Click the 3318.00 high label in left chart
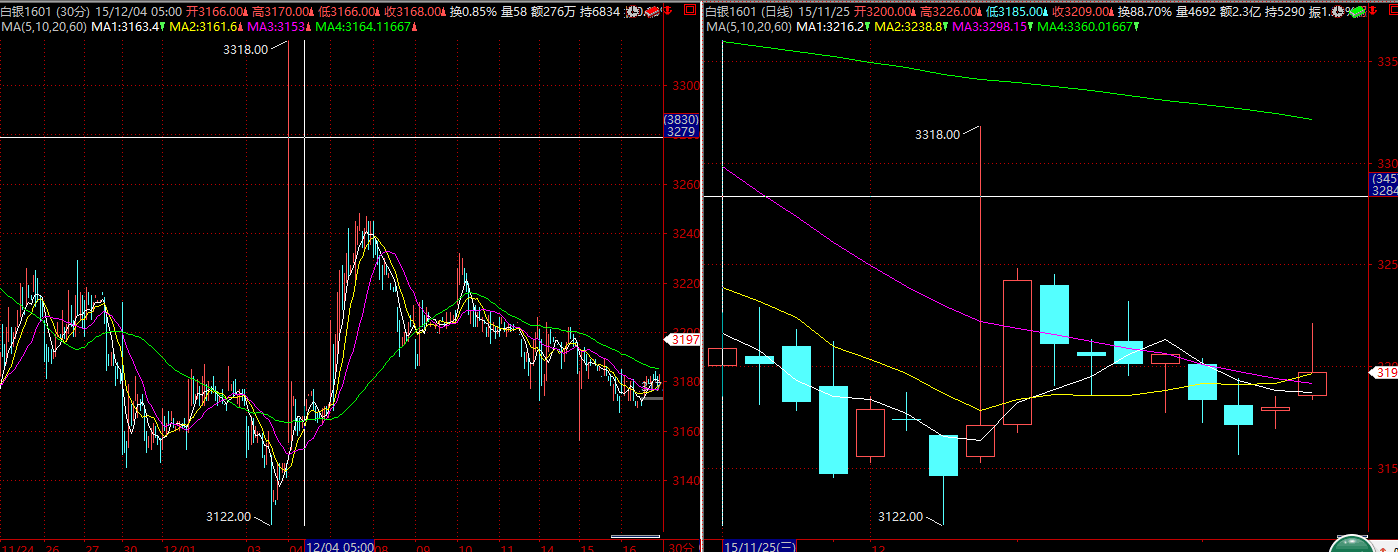Viewport: 1398px width, 552px height. tap(245, 48)
